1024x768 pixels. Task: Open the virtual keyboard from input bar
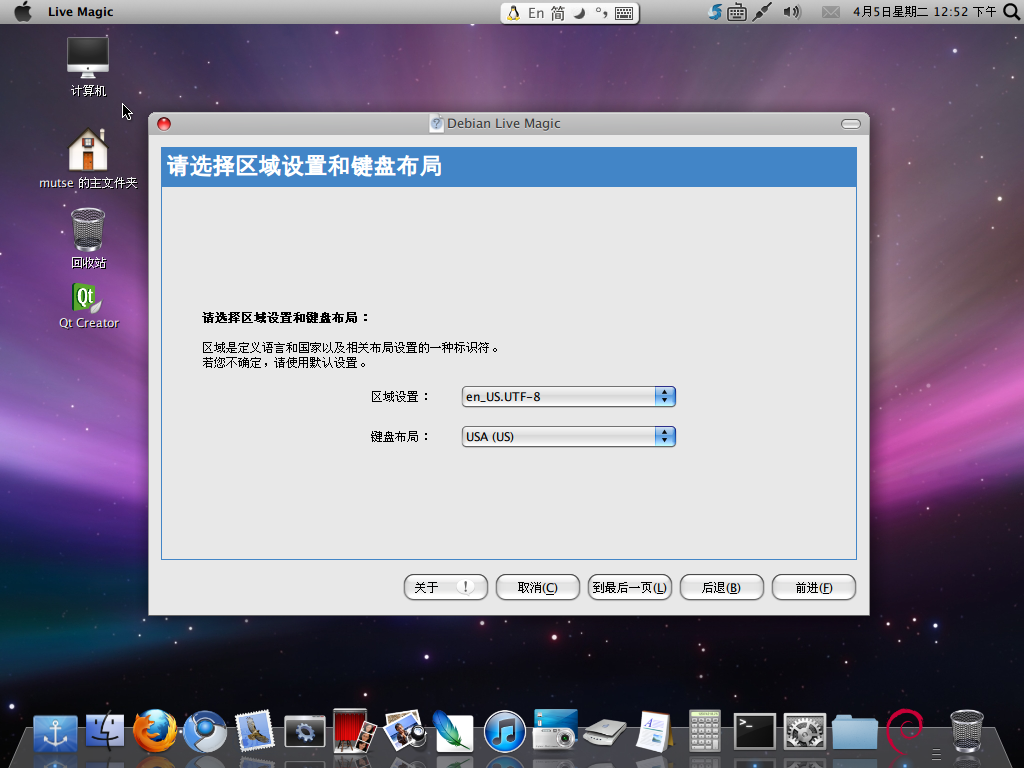[x=624, y=13]
